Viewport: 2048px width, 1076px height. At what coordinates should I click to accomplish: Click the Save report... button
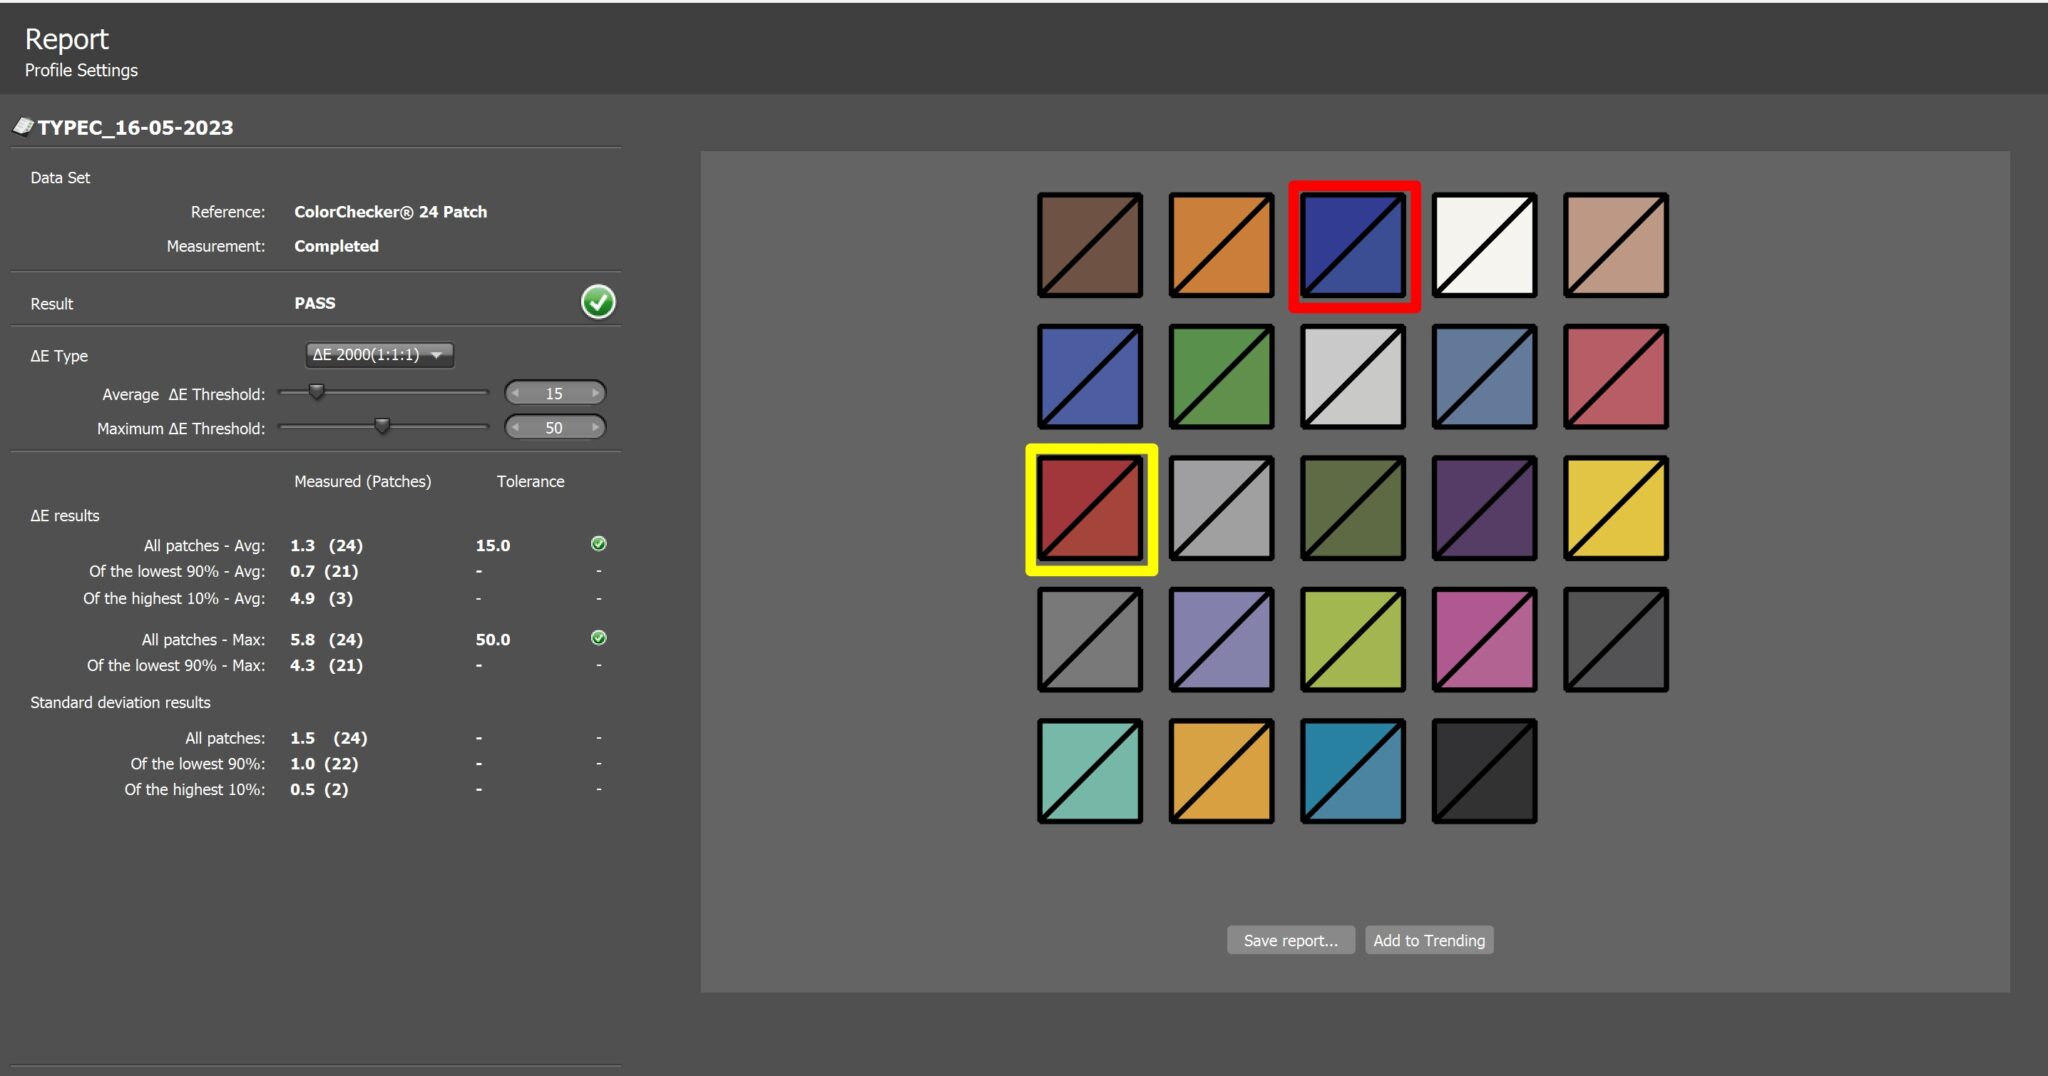point(1290,940)
